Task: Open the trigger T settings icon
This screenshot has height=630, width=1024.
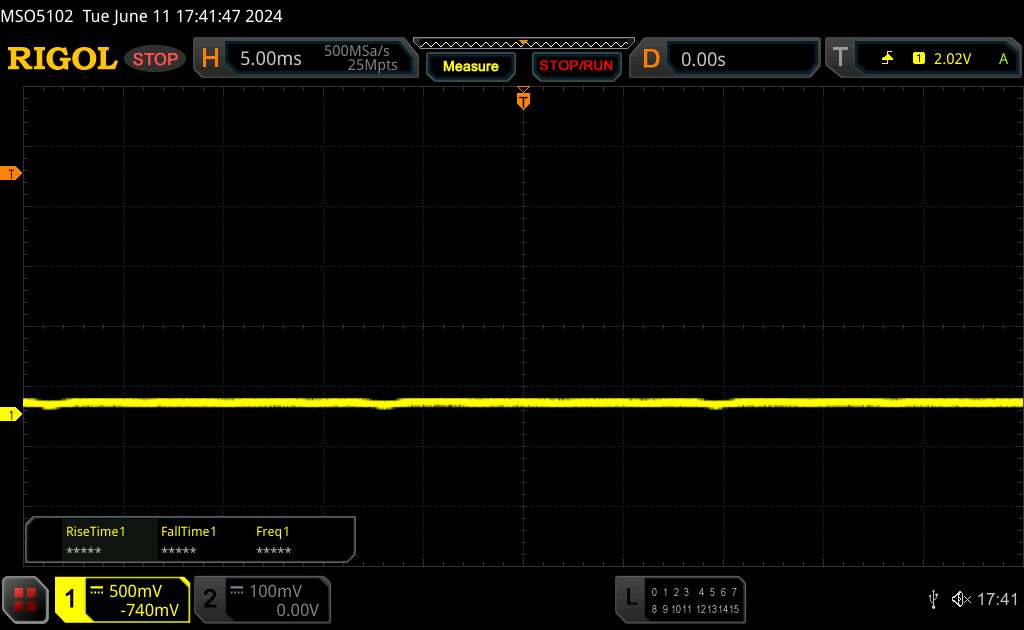Action: 840,58
